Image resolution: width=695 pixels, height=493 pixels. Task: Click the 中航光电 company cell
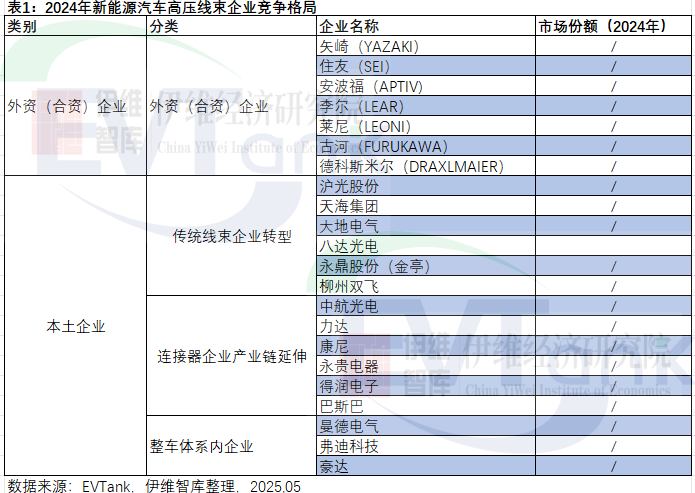[x=349, y=306]
